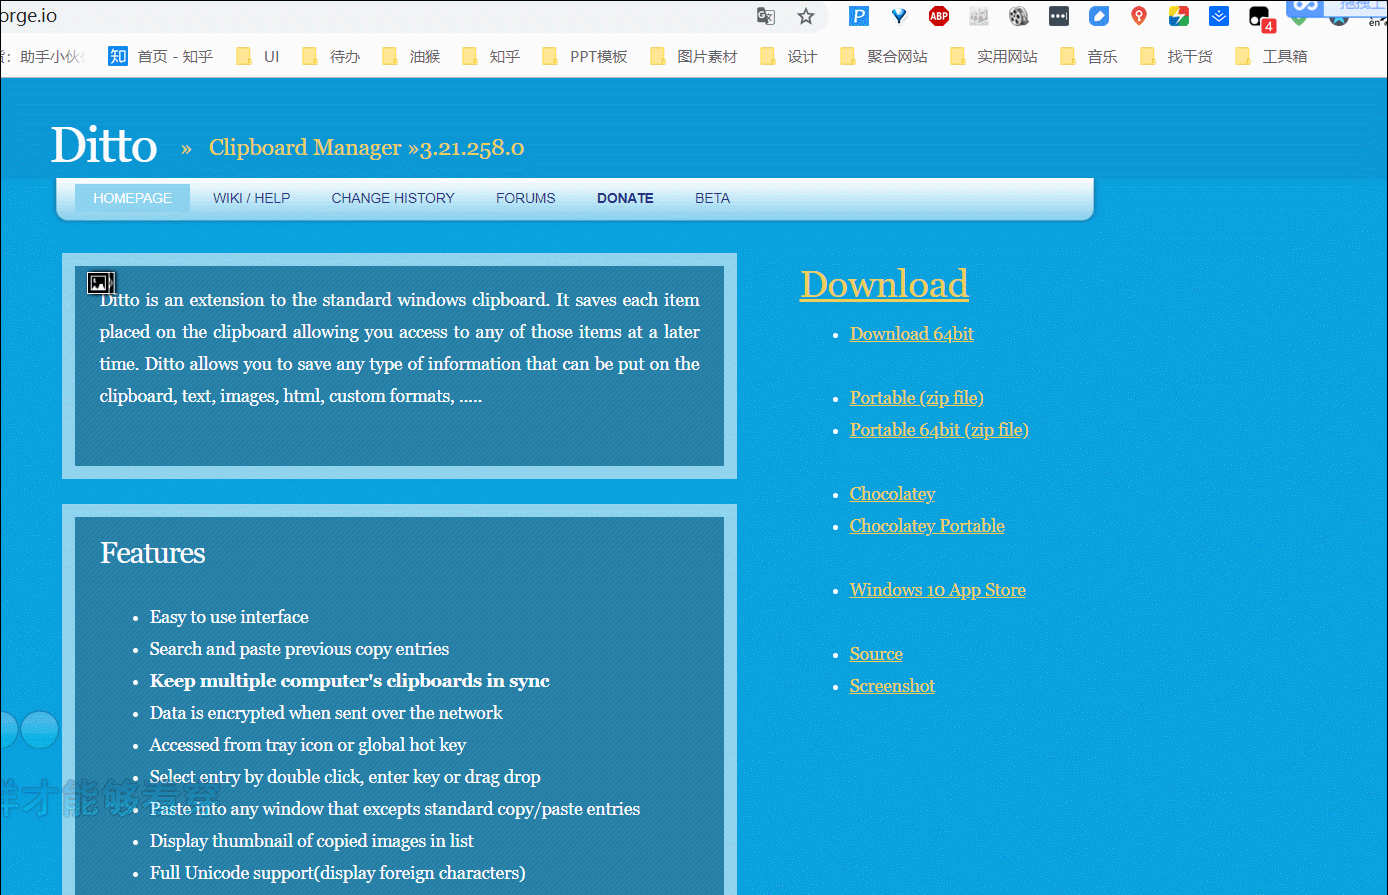The image size is (1388, 895).
Task: Open the 图片素材 bookmark folder
Action: (x=694, y=56)
